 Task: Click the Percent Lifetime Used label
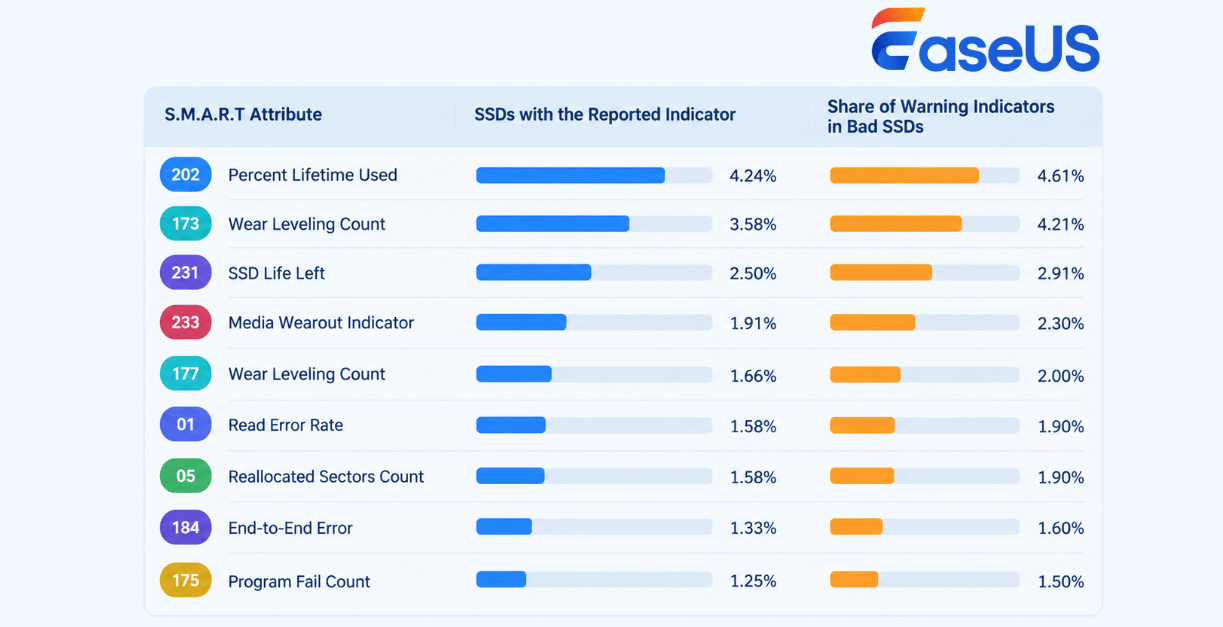(x=313, y=175)
